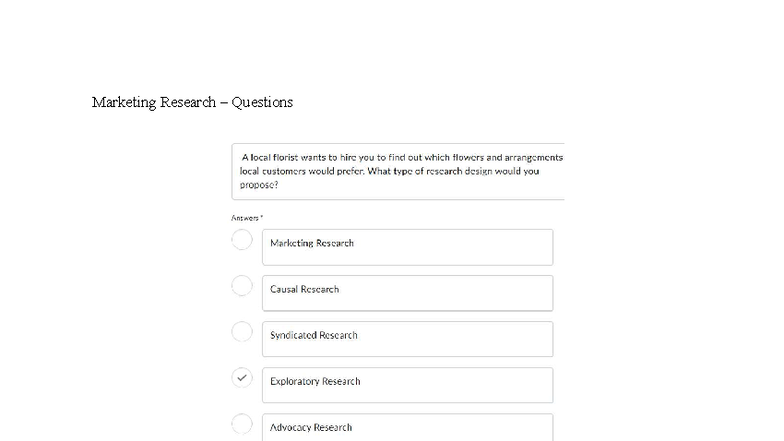This screenshot has width=784, height=441.
Task: Click the Exploratory Research answer text box
Action: point(407,385)
